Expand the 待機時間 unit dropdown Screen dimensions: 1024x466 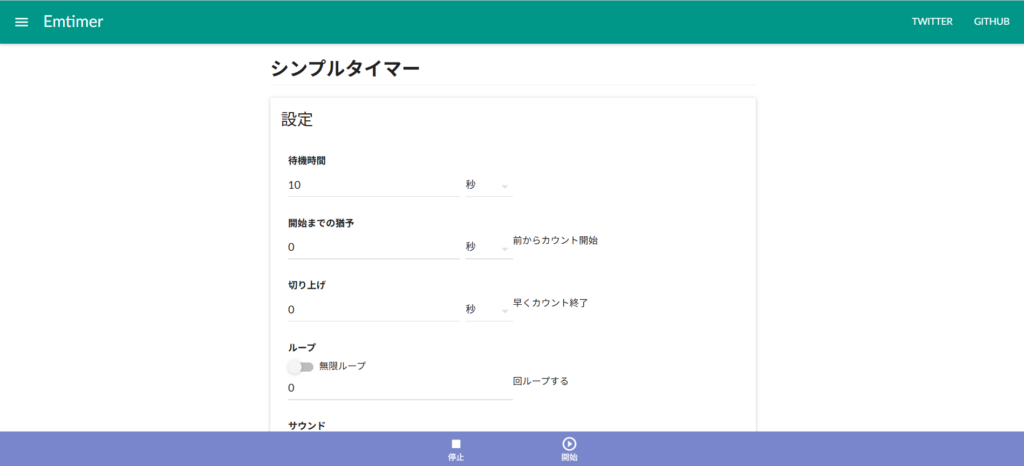[487, 185]
